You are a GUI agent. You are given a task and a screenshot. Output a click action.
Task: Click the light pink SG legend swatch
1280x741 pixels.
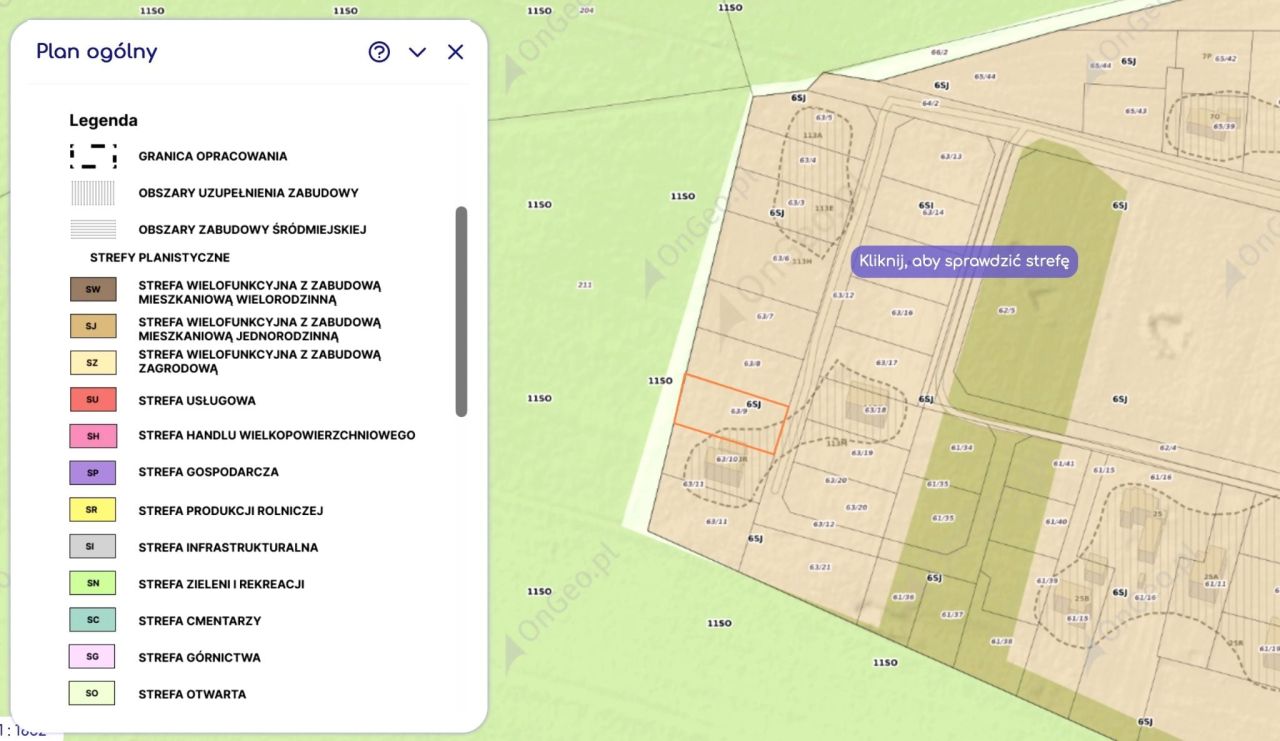click(x=93, y=657)
